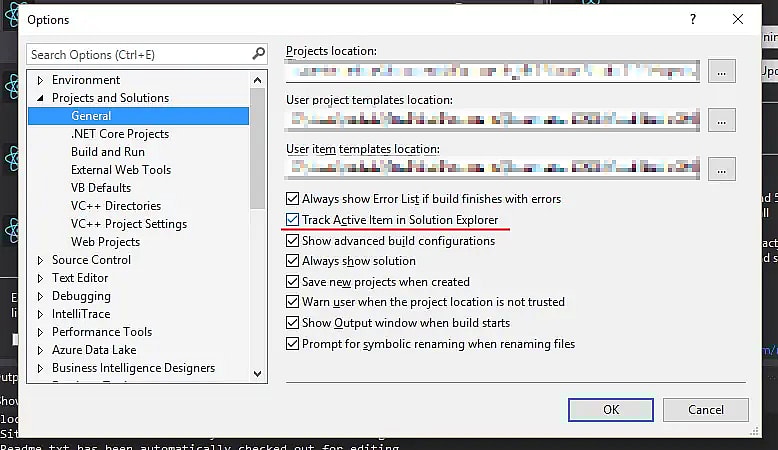Click the OK button

610,409
